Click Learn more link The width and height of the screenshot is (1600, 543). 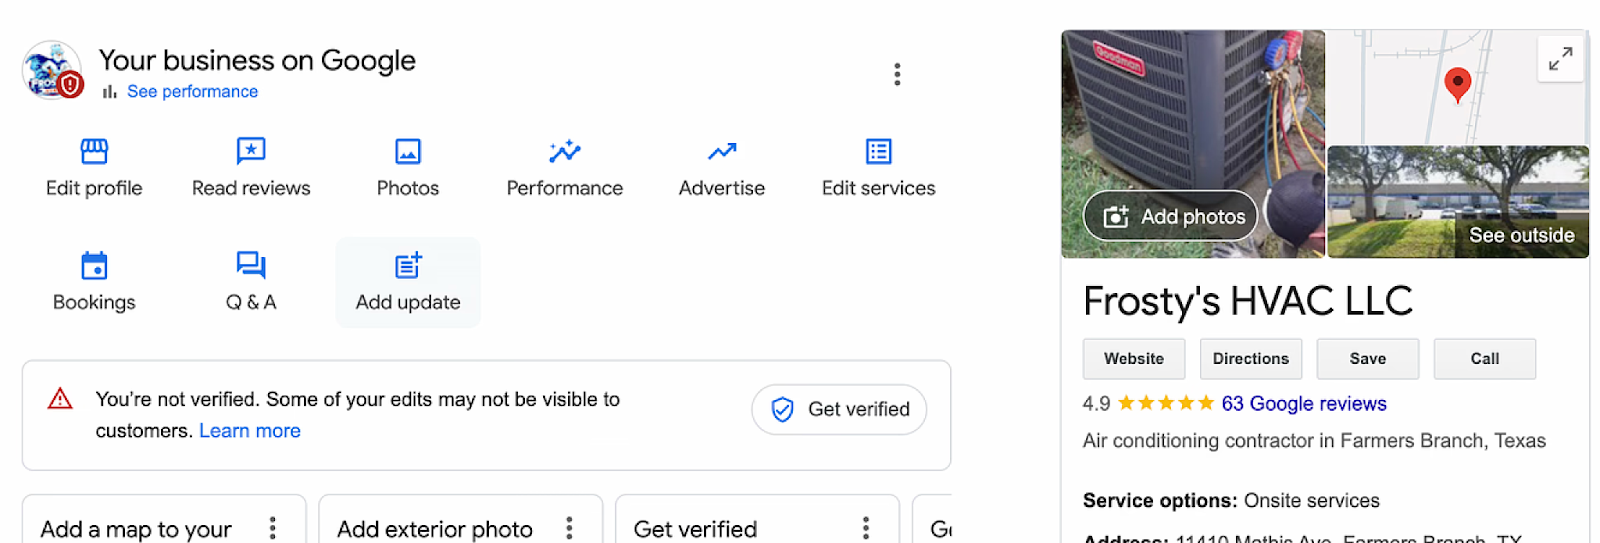[250, 431]
